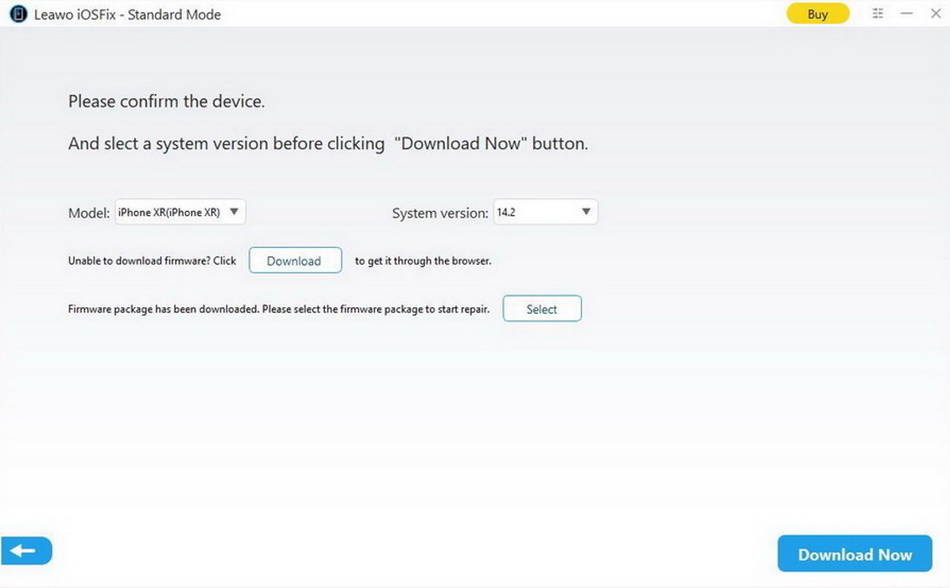
Task: Open the menu icon next to Buy
Action: pos(877,13)
